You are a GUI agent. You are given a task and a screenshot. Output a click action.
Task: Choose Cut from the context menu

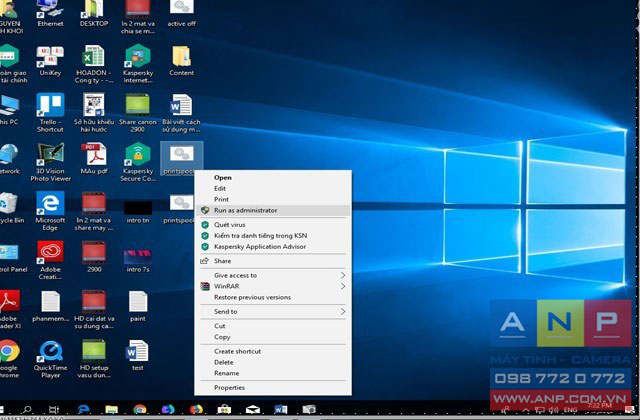pos(273,326)
